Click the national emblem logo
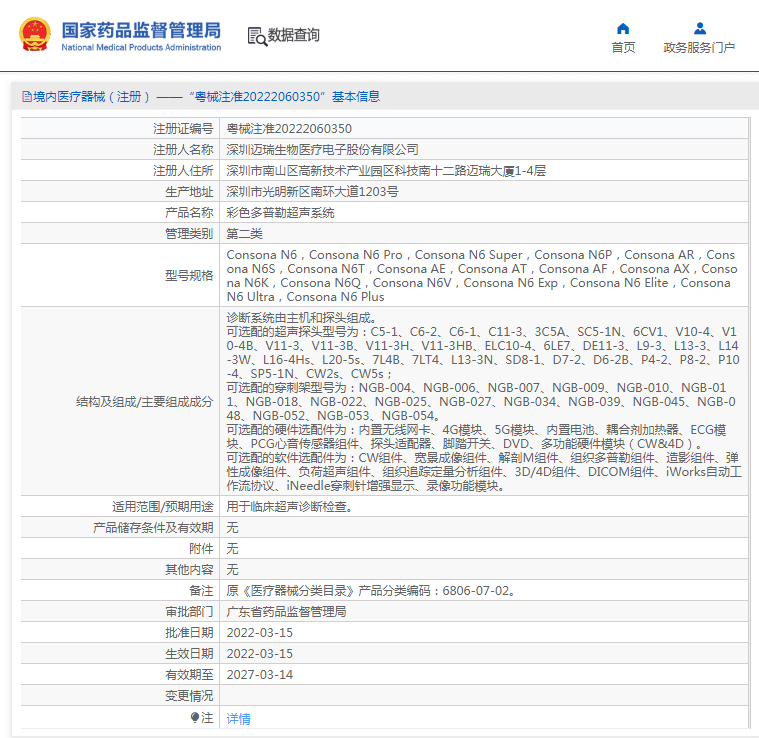Viewport: 759px width, 738px height. (35, 34)
